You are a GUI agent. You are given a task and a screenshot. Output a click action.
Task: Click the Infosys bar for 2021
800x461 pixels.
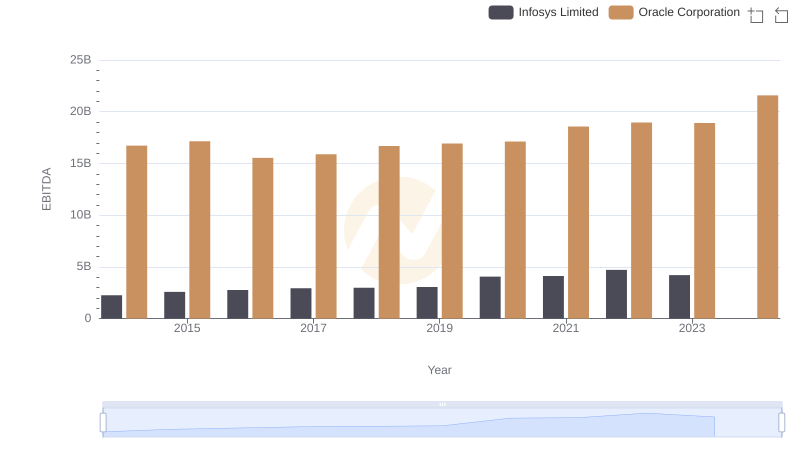click(x=554, y=297)
